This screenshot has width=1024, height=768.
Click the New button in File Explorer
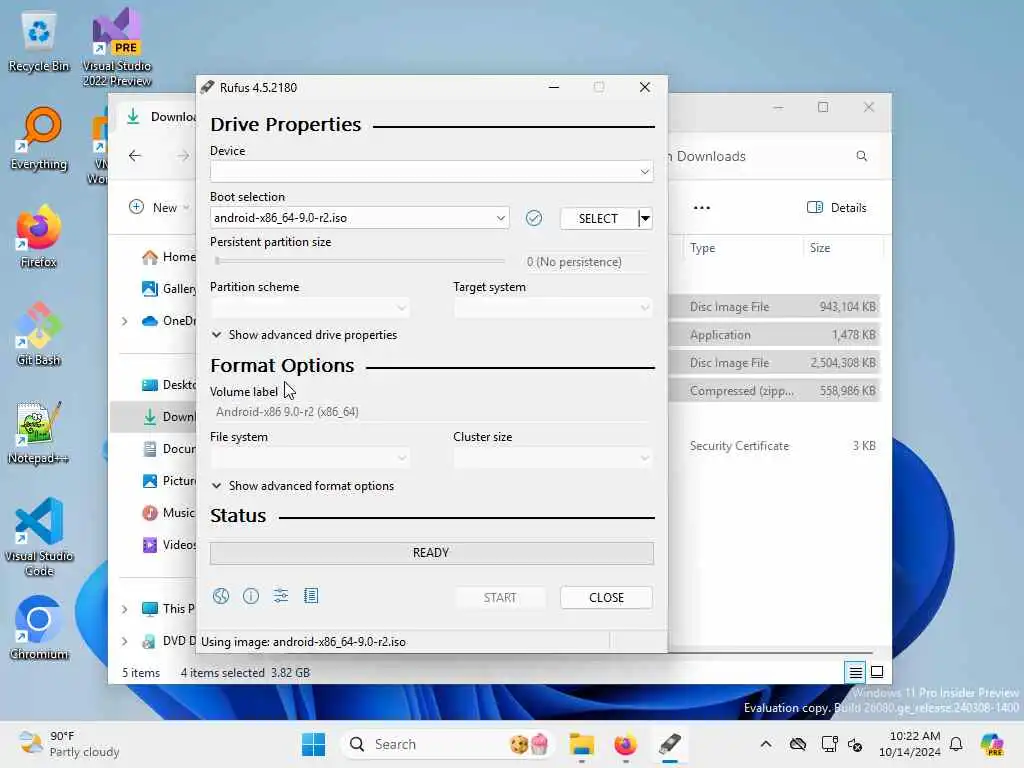coord(159,208)
